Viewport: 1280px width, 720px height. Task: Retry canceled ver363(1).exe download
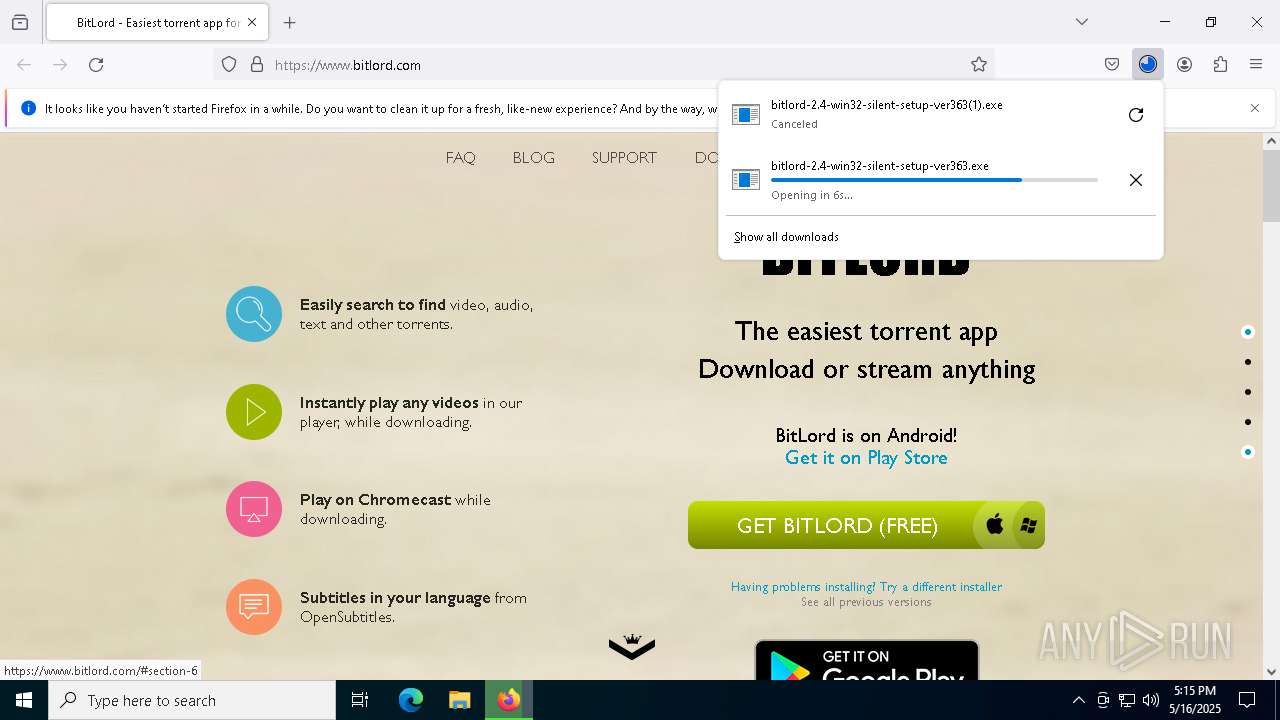1136,115
